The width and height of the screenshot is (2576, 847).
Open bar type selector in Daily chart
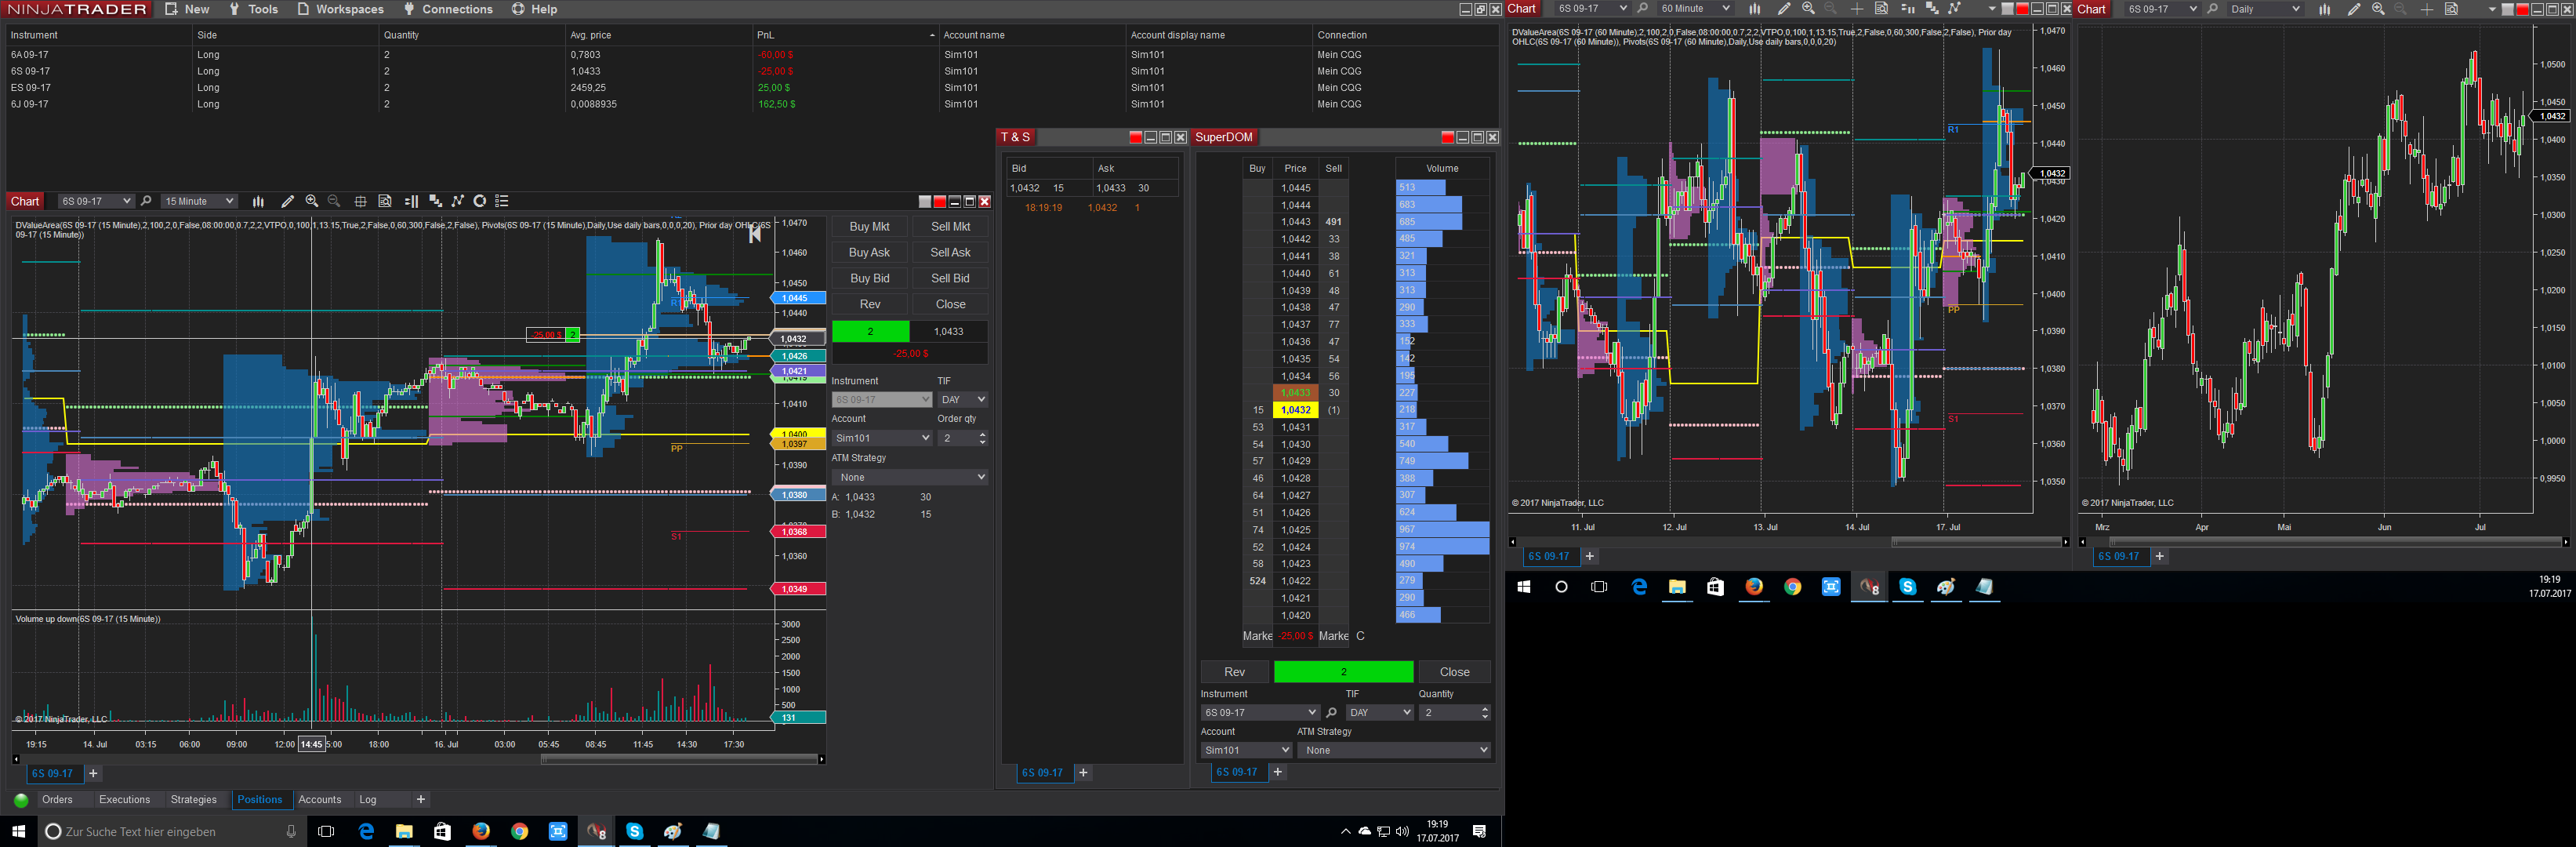(2324, 9)
